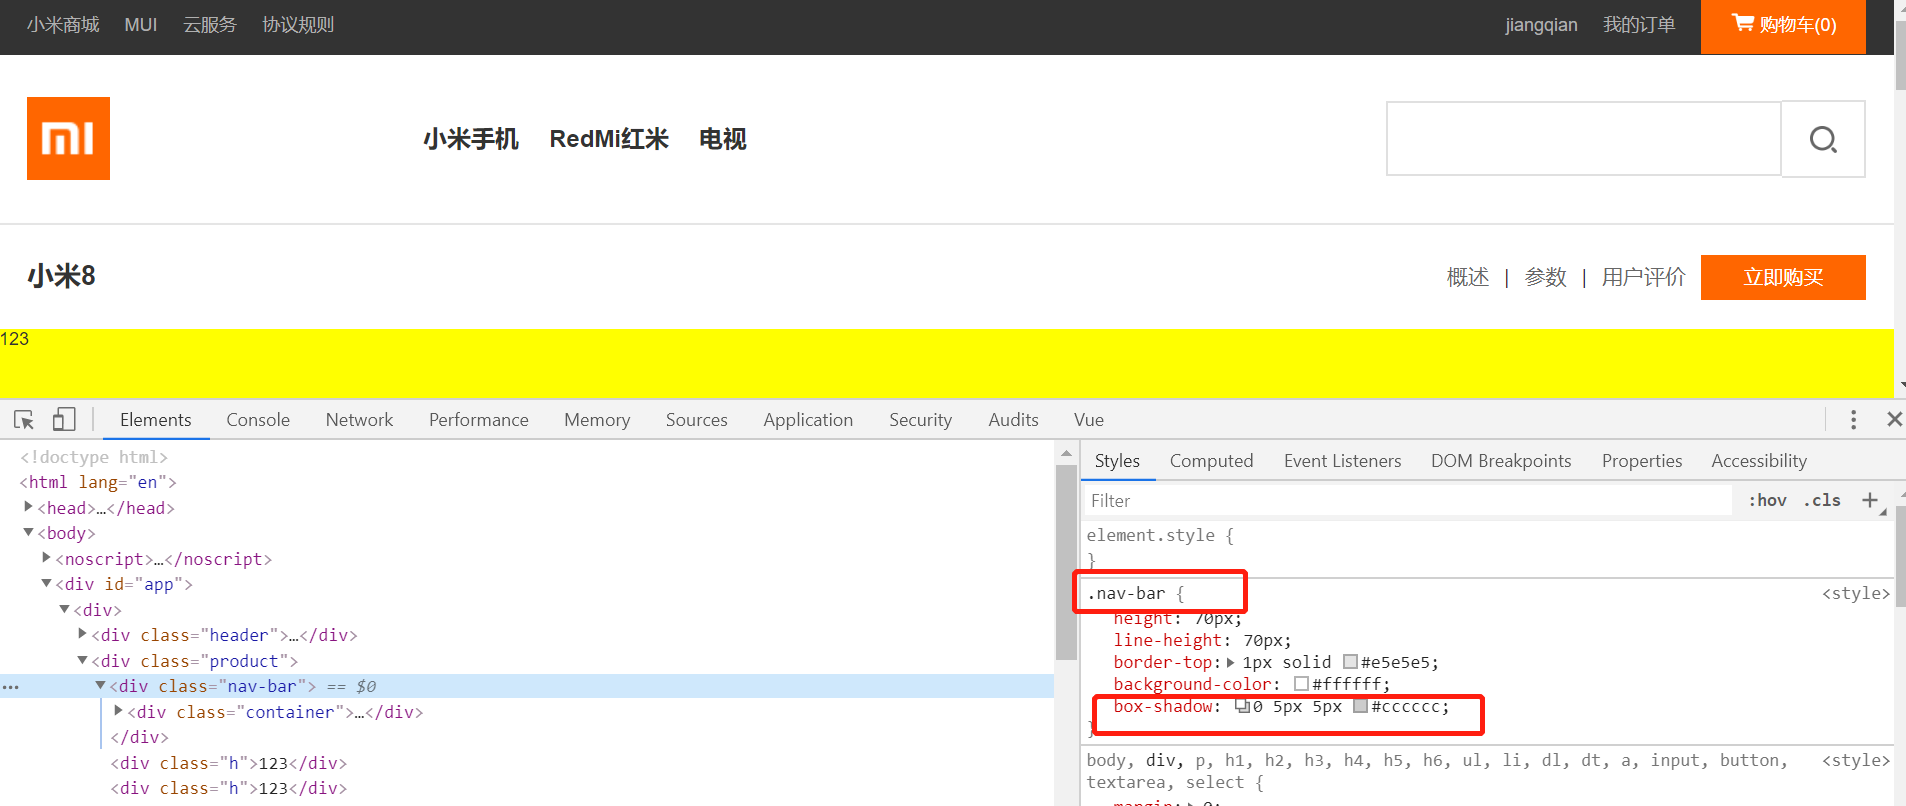
Task: Click the 小米手机 nav item
Action: click(x=471, y=139)
